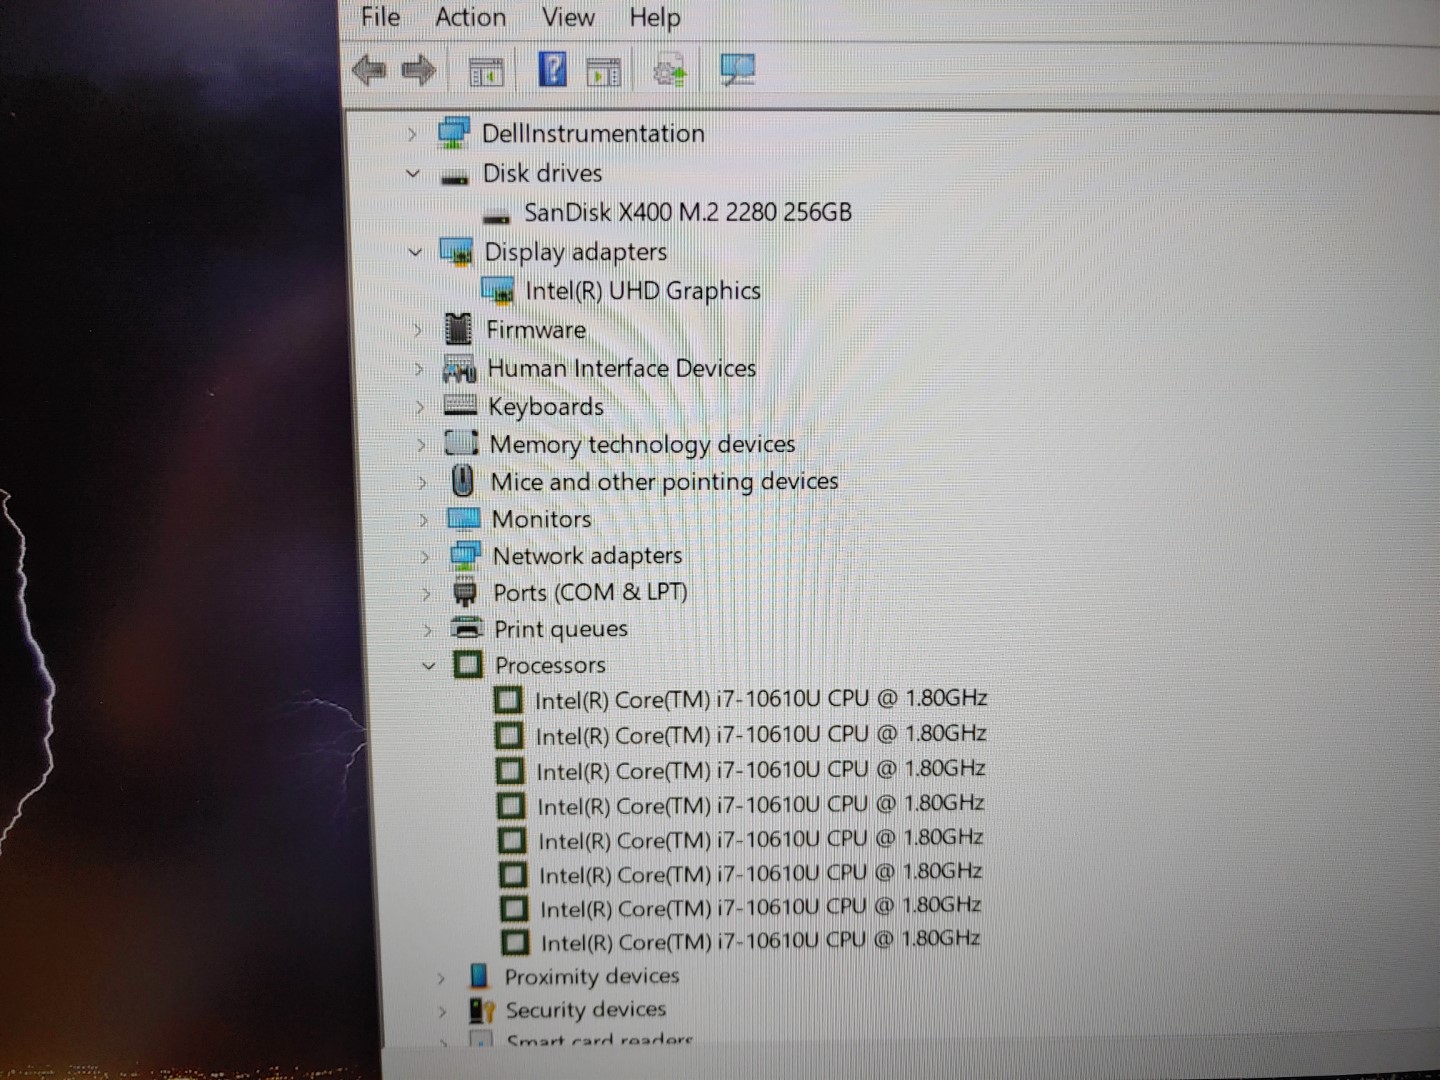1440x1080 pixels.
Task: Select Intel(R) UHD Graphics entry
Action: point(643,291)
